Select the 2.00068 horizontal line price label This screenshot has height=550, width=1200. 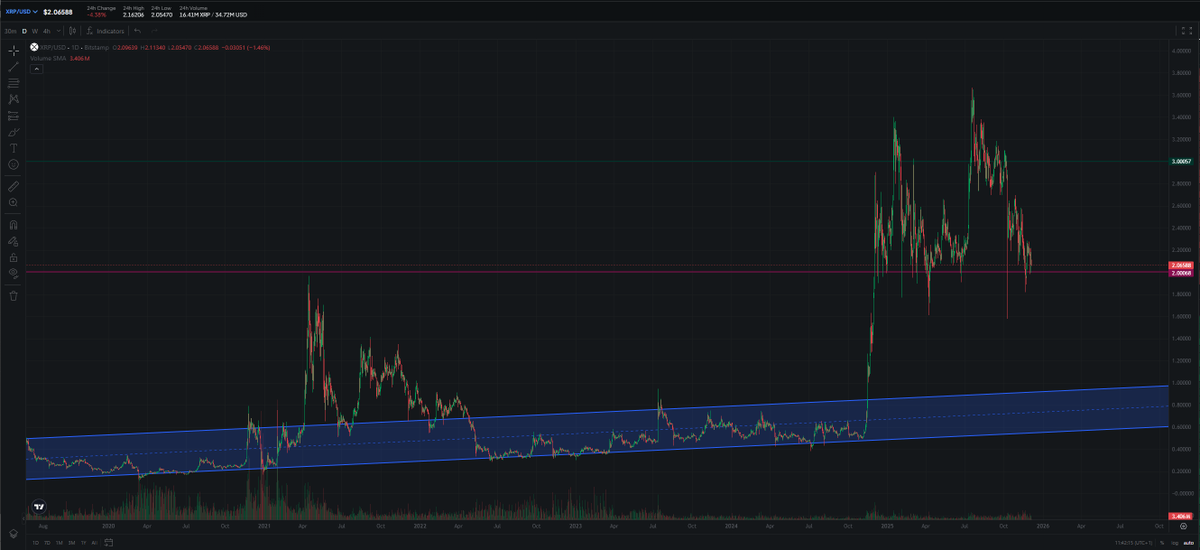1183,272
